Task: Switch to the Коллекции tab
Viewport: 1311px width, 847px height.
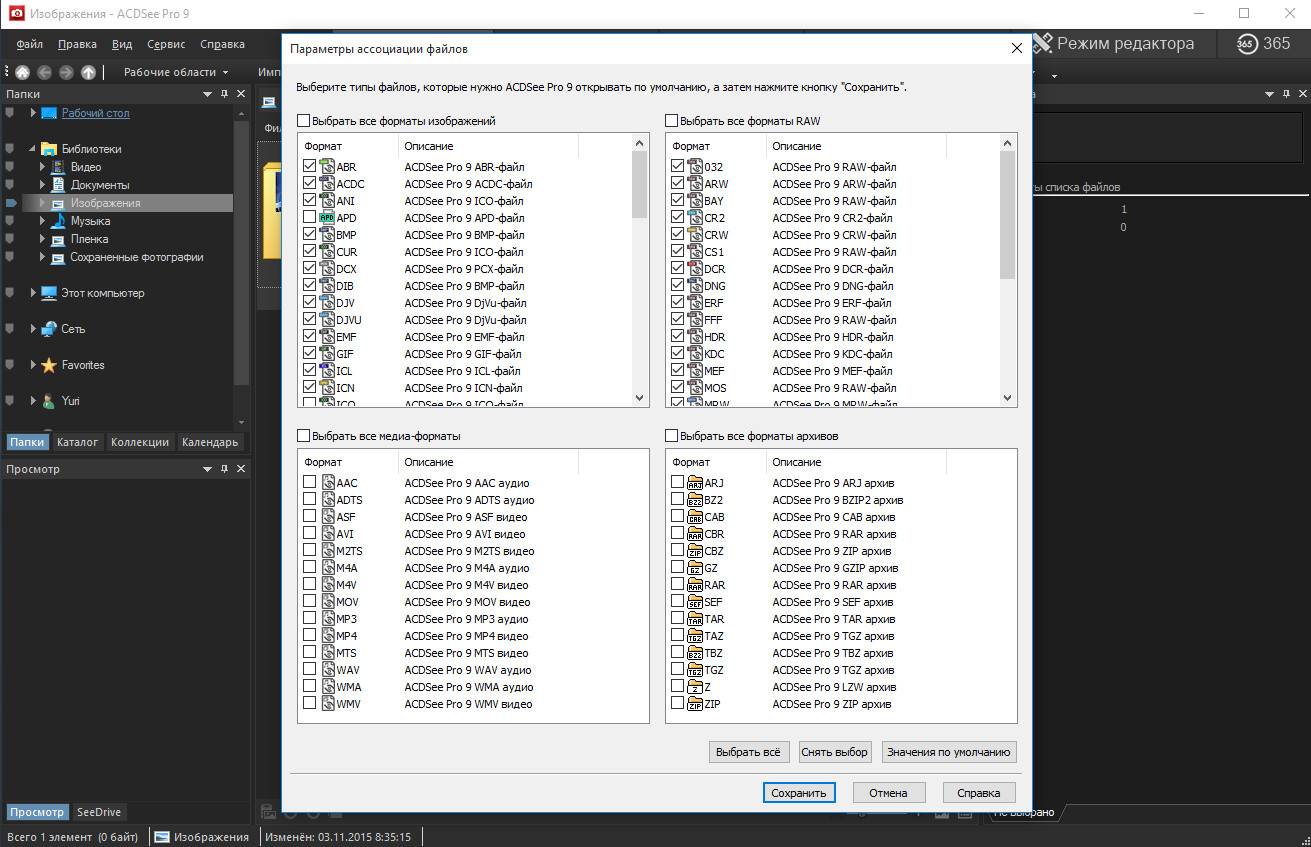Action: click(x=140, y=442)
